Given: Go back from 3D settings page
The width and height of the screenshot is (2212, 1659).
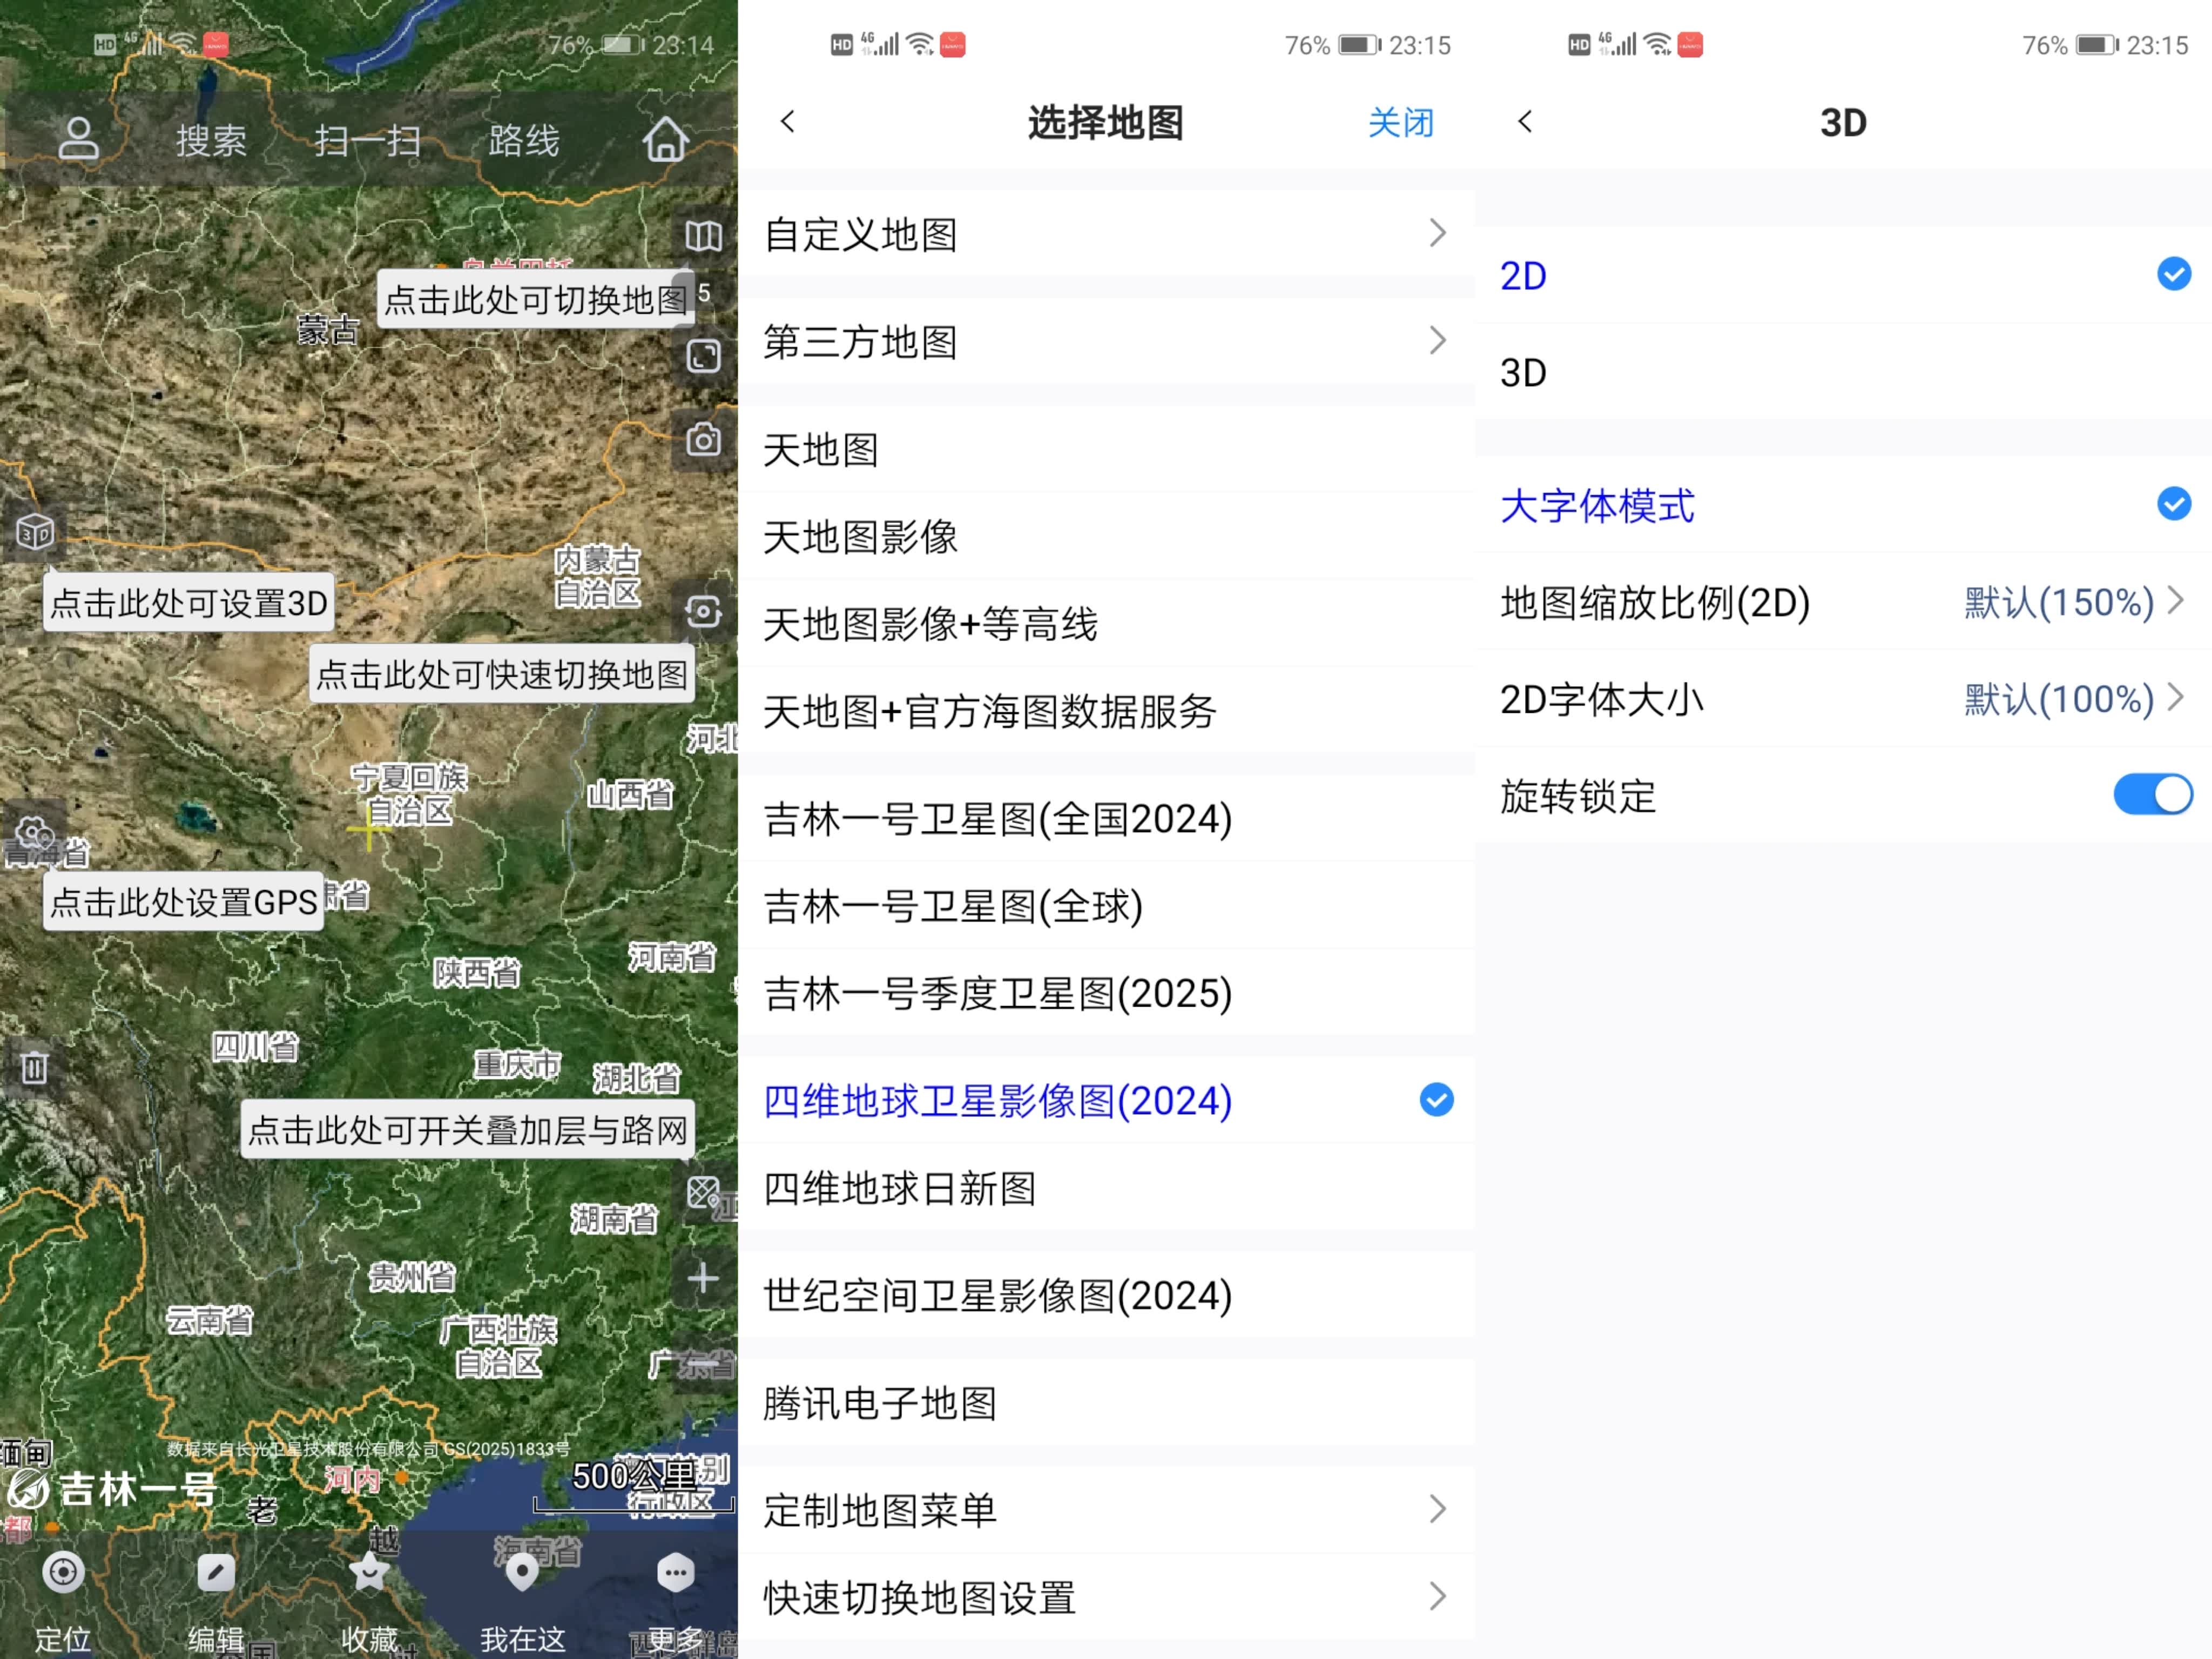Looking at the screenshot, I should [x=1525, y=122].
